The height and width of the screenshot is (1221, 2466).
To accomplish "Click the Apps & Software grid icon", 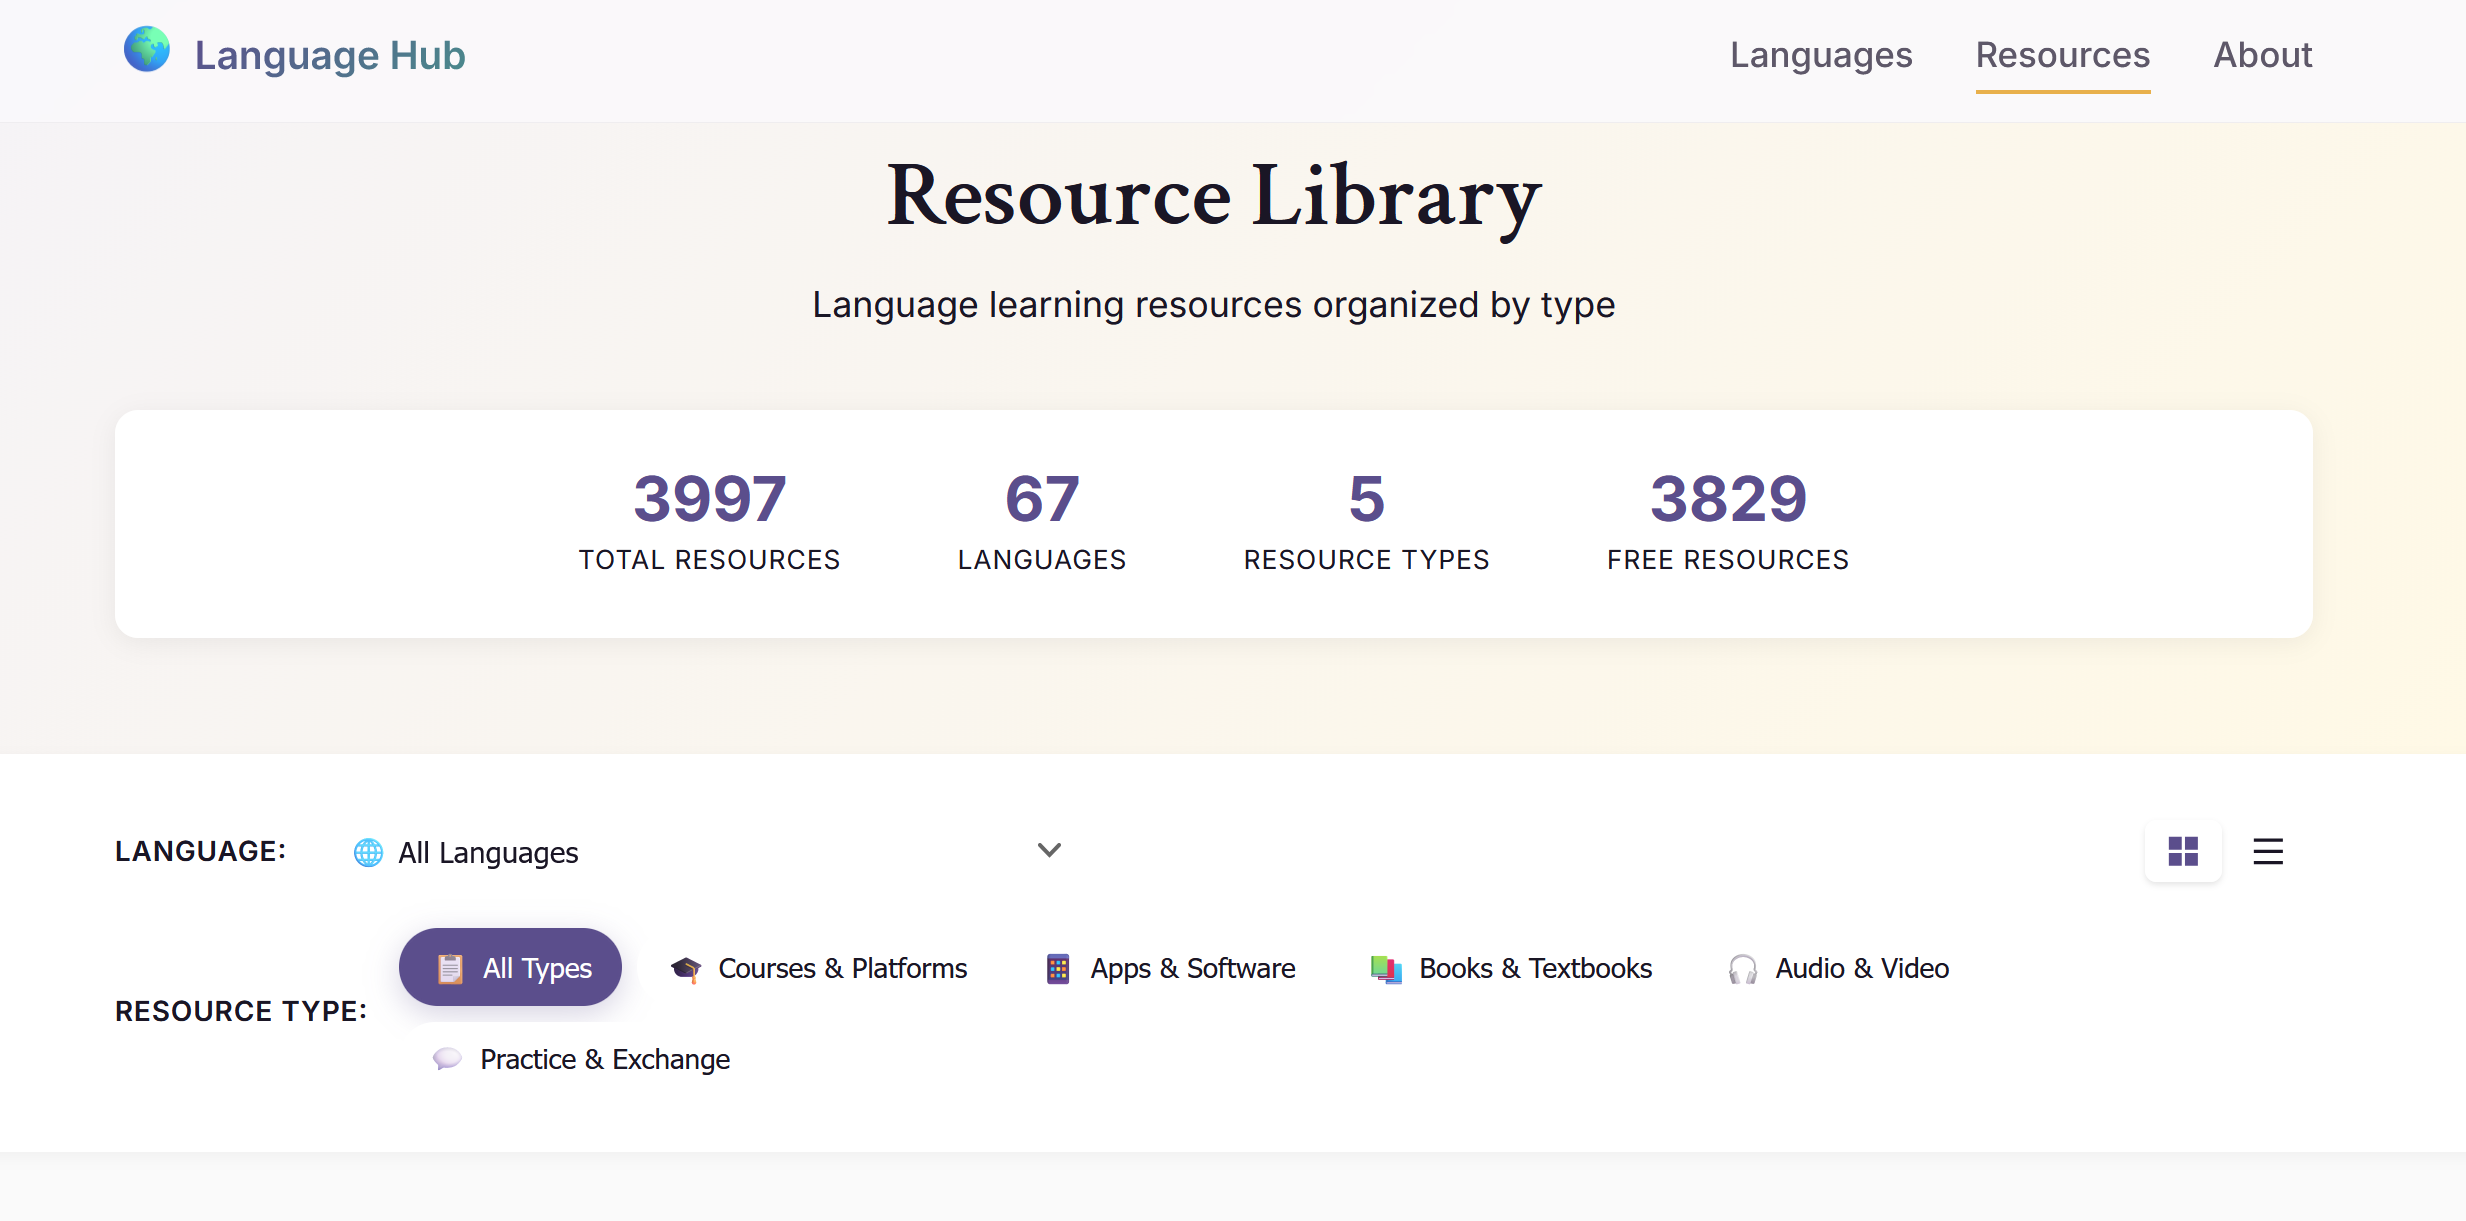I will click(1058, 969).
